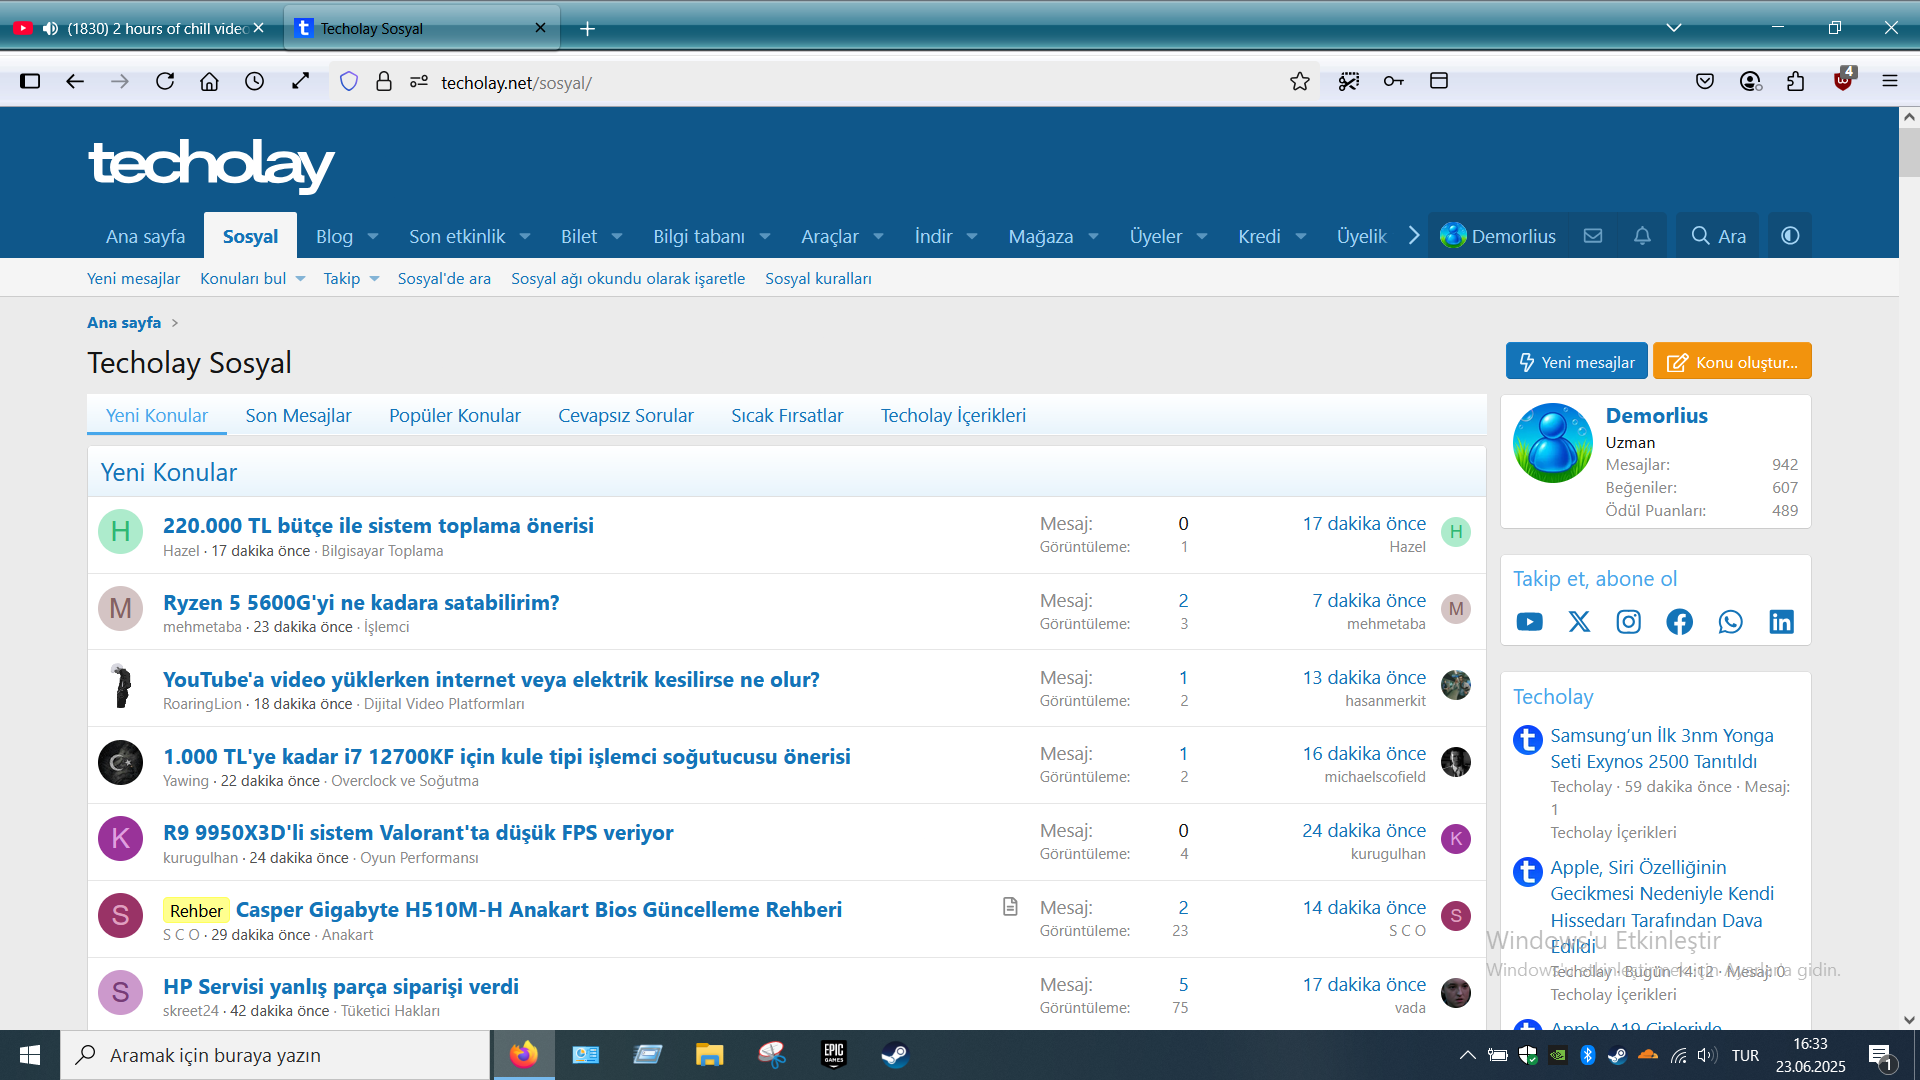This screenshot has height=1080, width=1920.
Task: Open HP Servisi yanlış parça thread
Action: 341,986
